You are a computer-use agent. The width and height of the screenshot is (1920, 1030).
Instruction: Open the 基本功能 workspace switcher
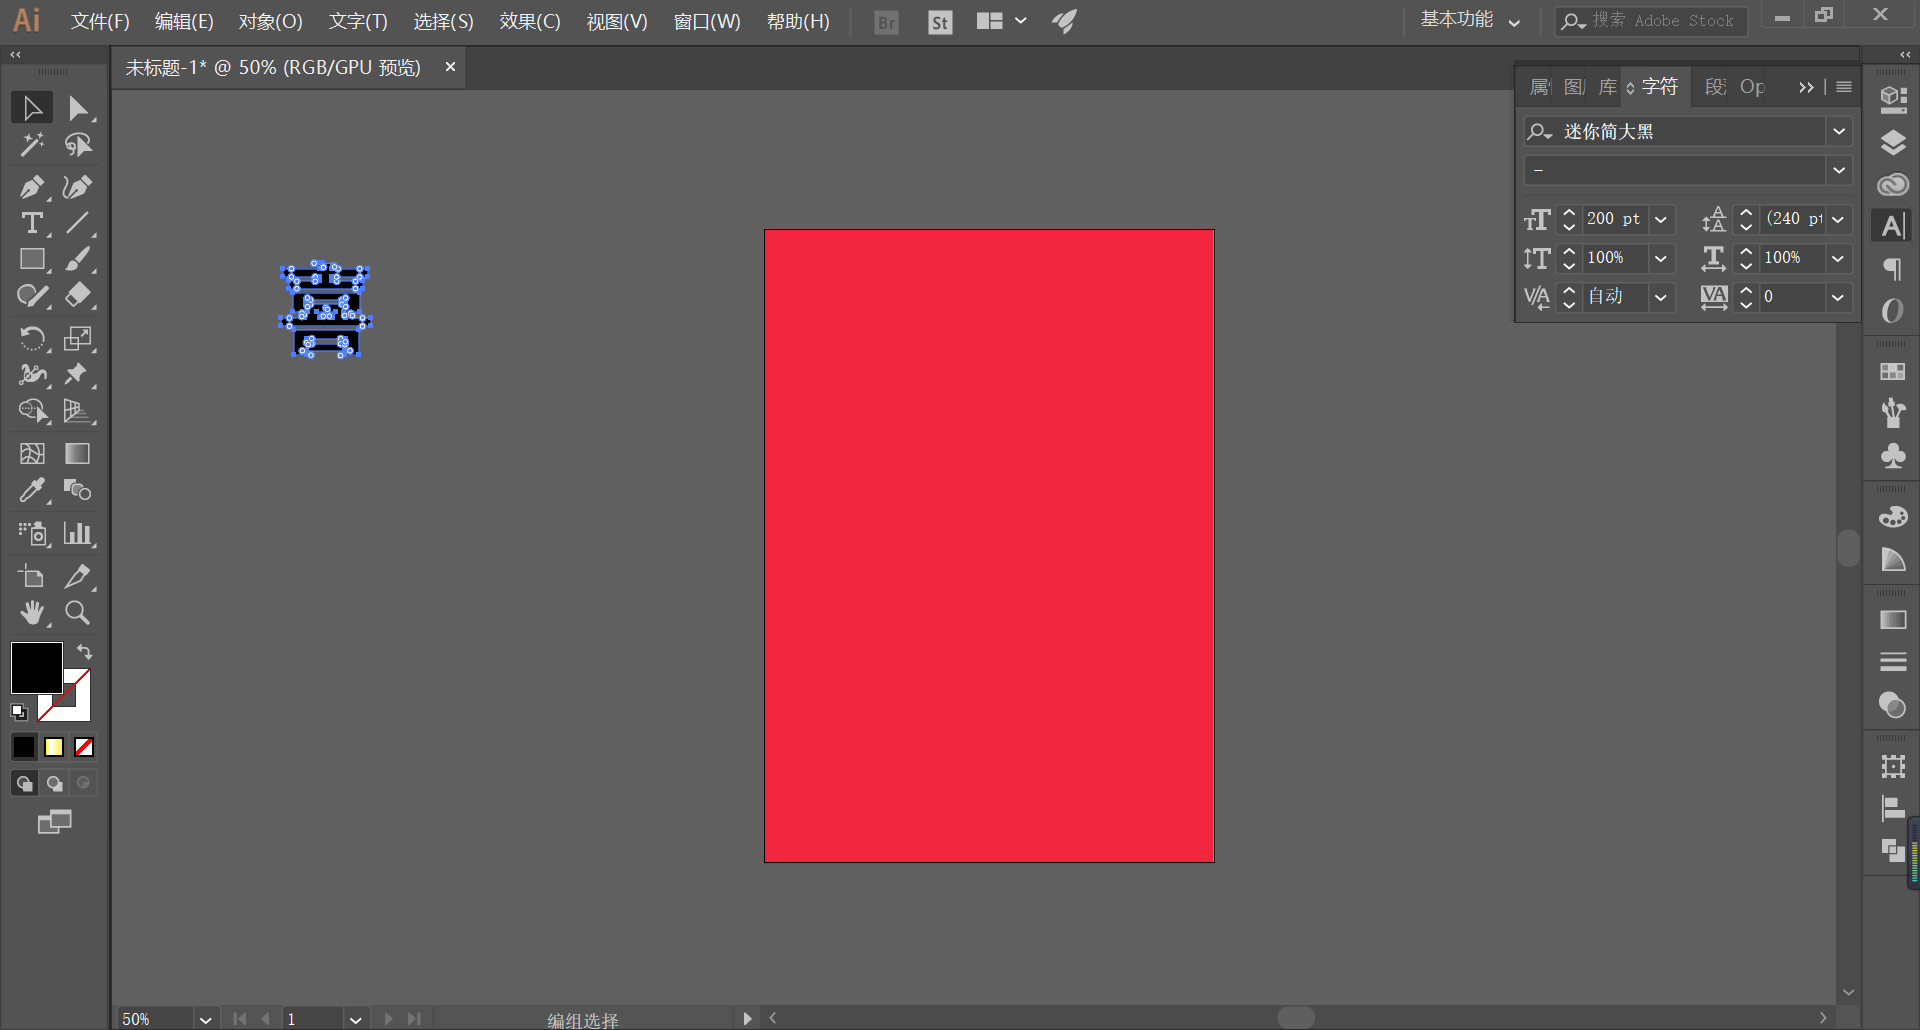(x=1470, y=20)
